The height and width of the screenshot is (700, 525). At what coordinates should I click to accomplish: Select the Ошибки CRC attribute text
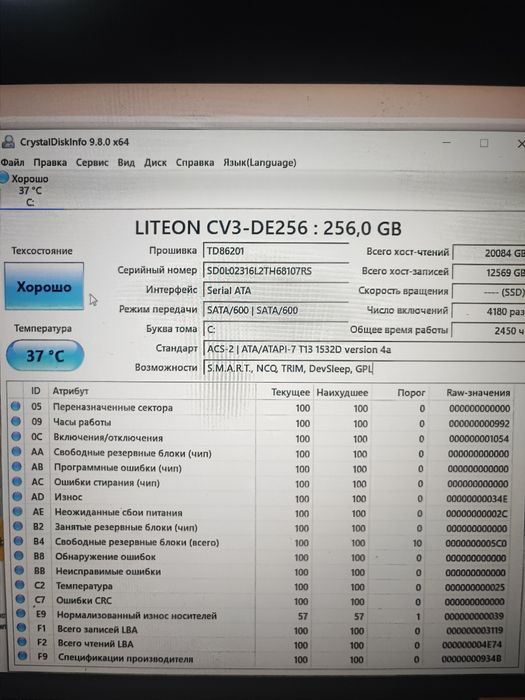83,600
